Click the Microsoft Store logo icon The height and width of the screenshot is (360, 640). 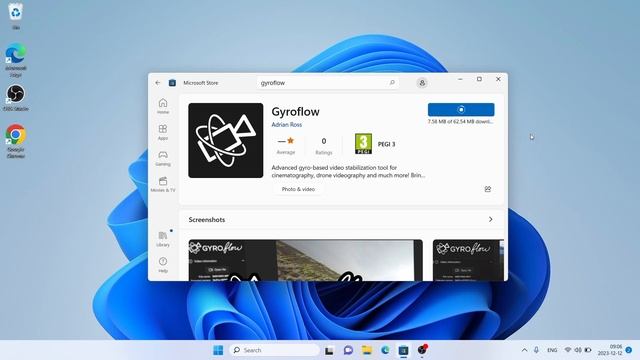172,83
